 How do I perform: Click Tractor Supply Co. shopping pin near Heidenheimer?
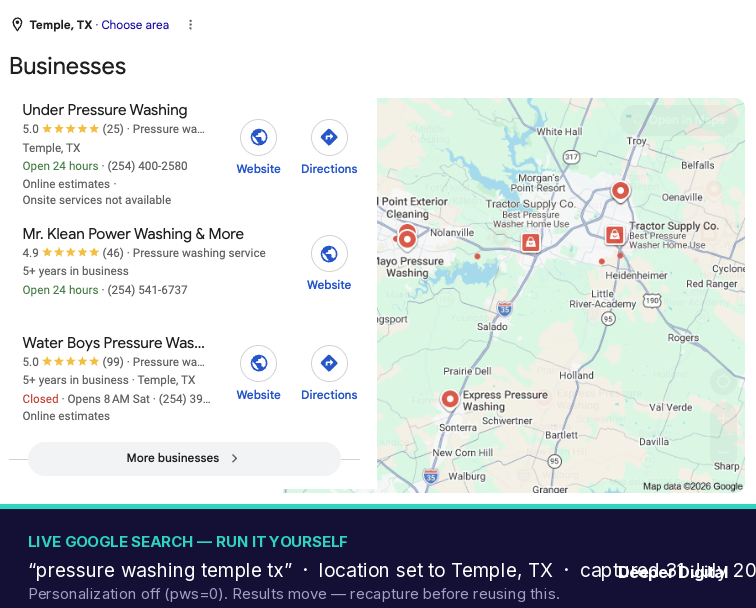[614, 235]
